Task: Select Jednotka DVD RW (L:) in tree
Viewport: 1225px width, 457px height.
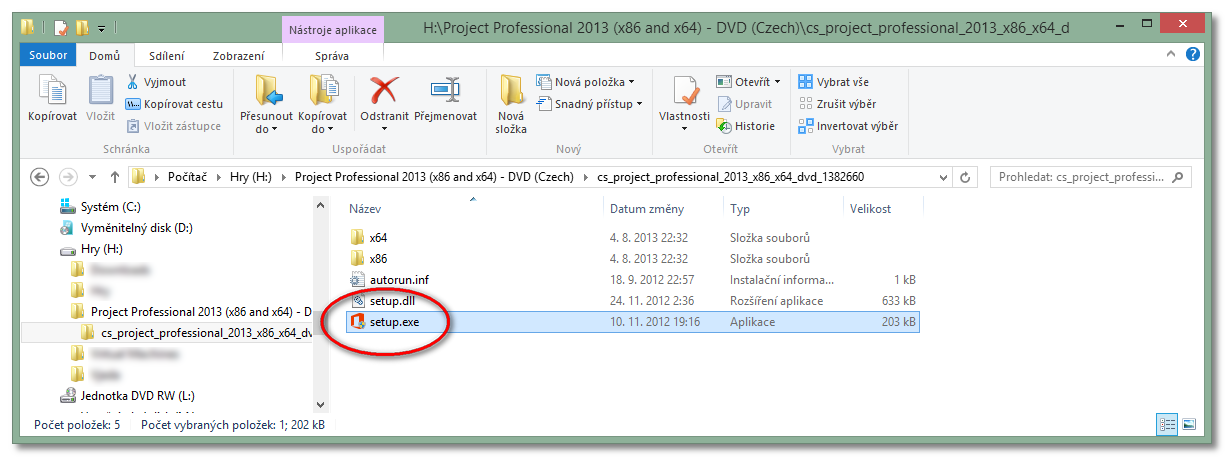Action: click(126, 396)
